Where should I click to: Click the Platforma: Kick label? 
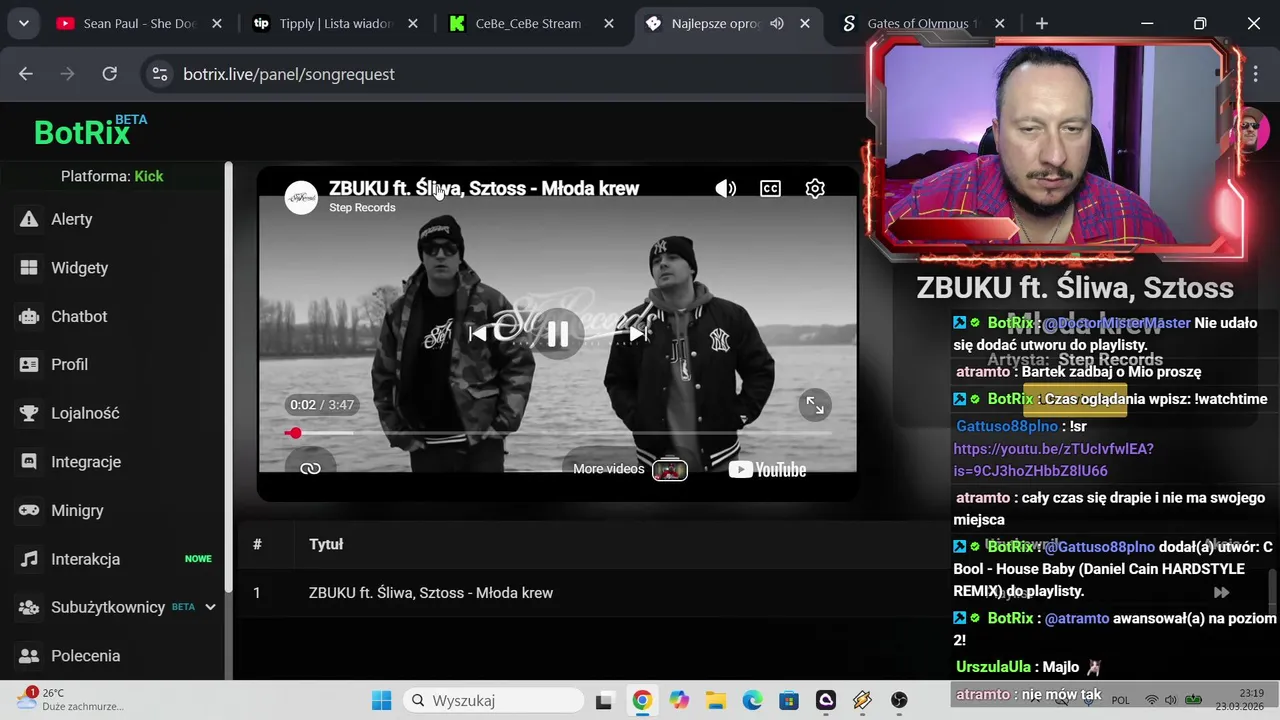pyautogui.click(x=112, y=176)
